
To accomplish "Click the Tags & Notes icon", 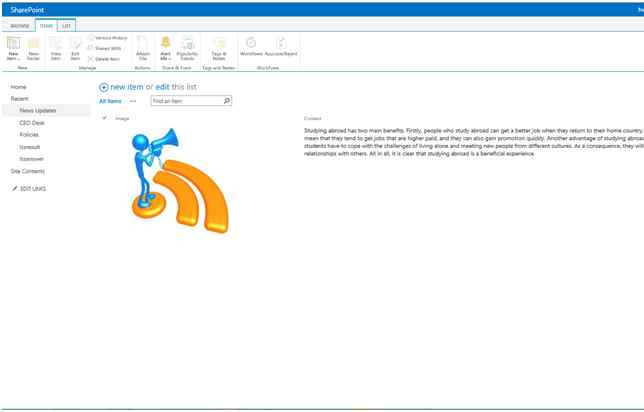I will tap(219, 48).
